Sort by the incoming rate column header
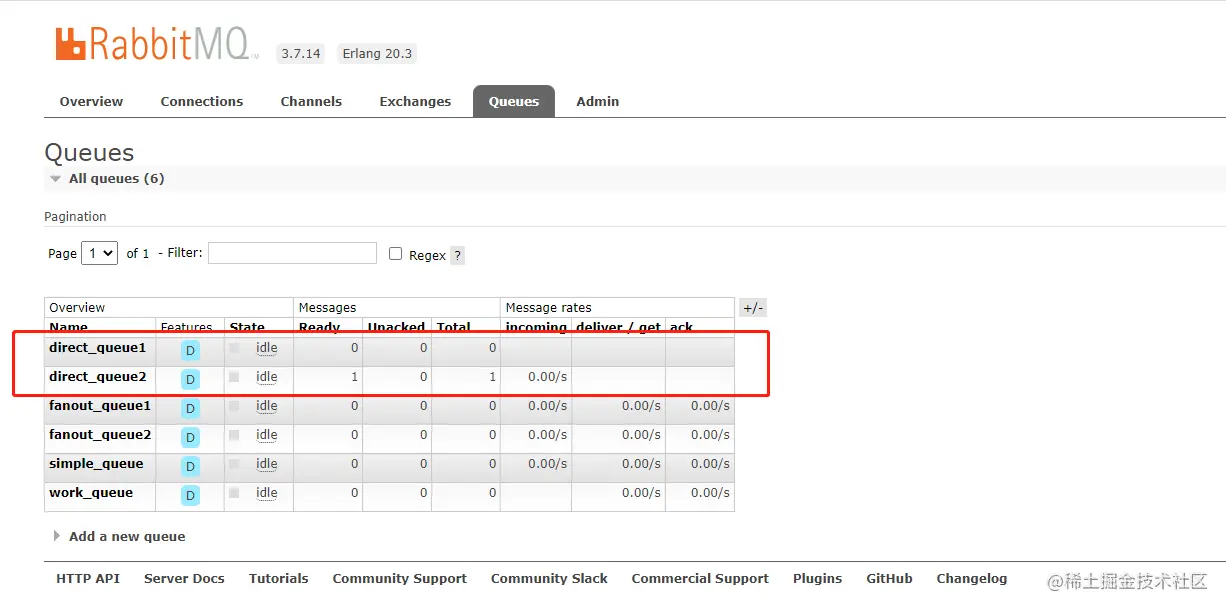This screenshot has width=1226, height=610. click(536, 327)
